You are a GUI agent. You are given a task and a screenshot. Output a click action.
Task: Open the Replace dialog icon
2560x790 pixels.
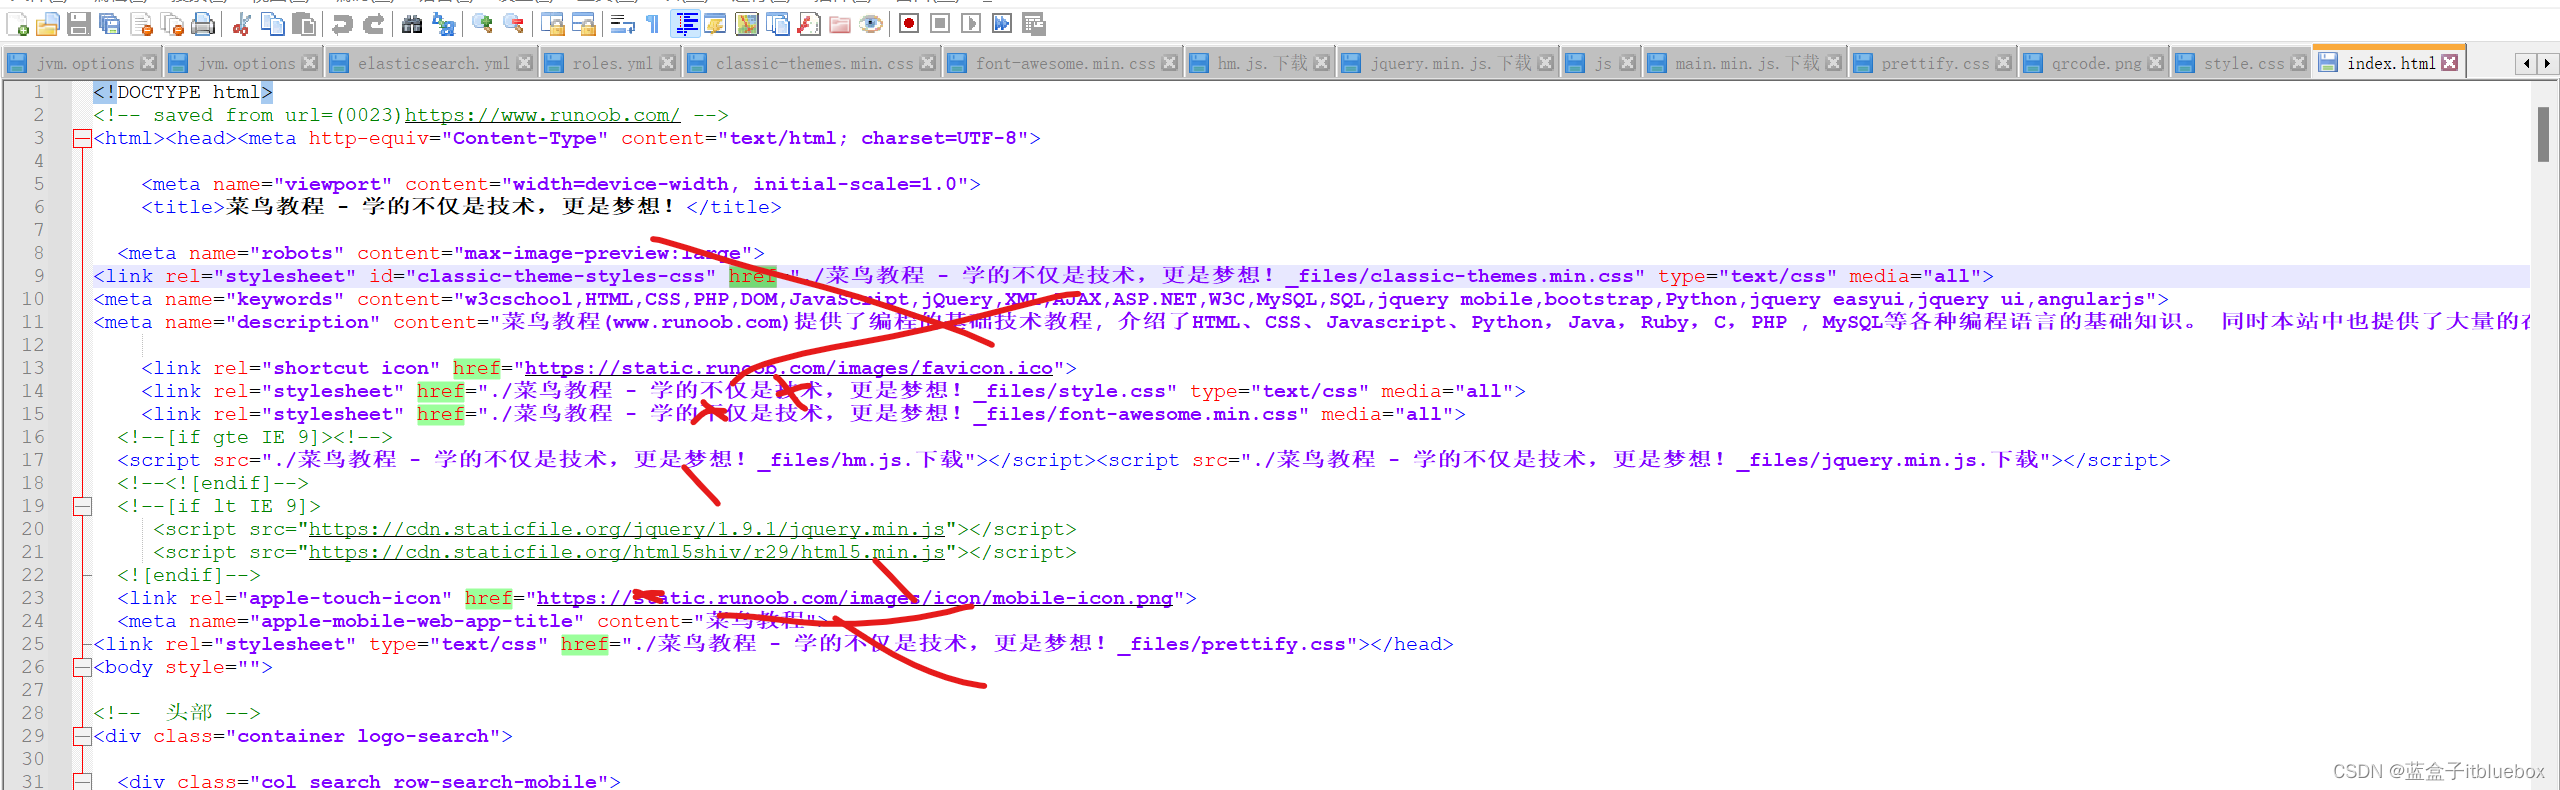443,24
